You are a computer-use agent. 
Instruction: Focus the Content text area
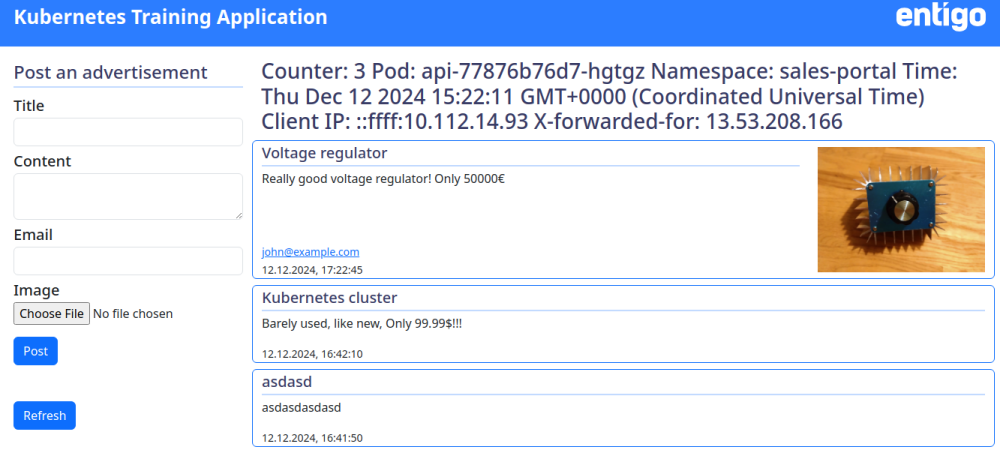point(128,196)
